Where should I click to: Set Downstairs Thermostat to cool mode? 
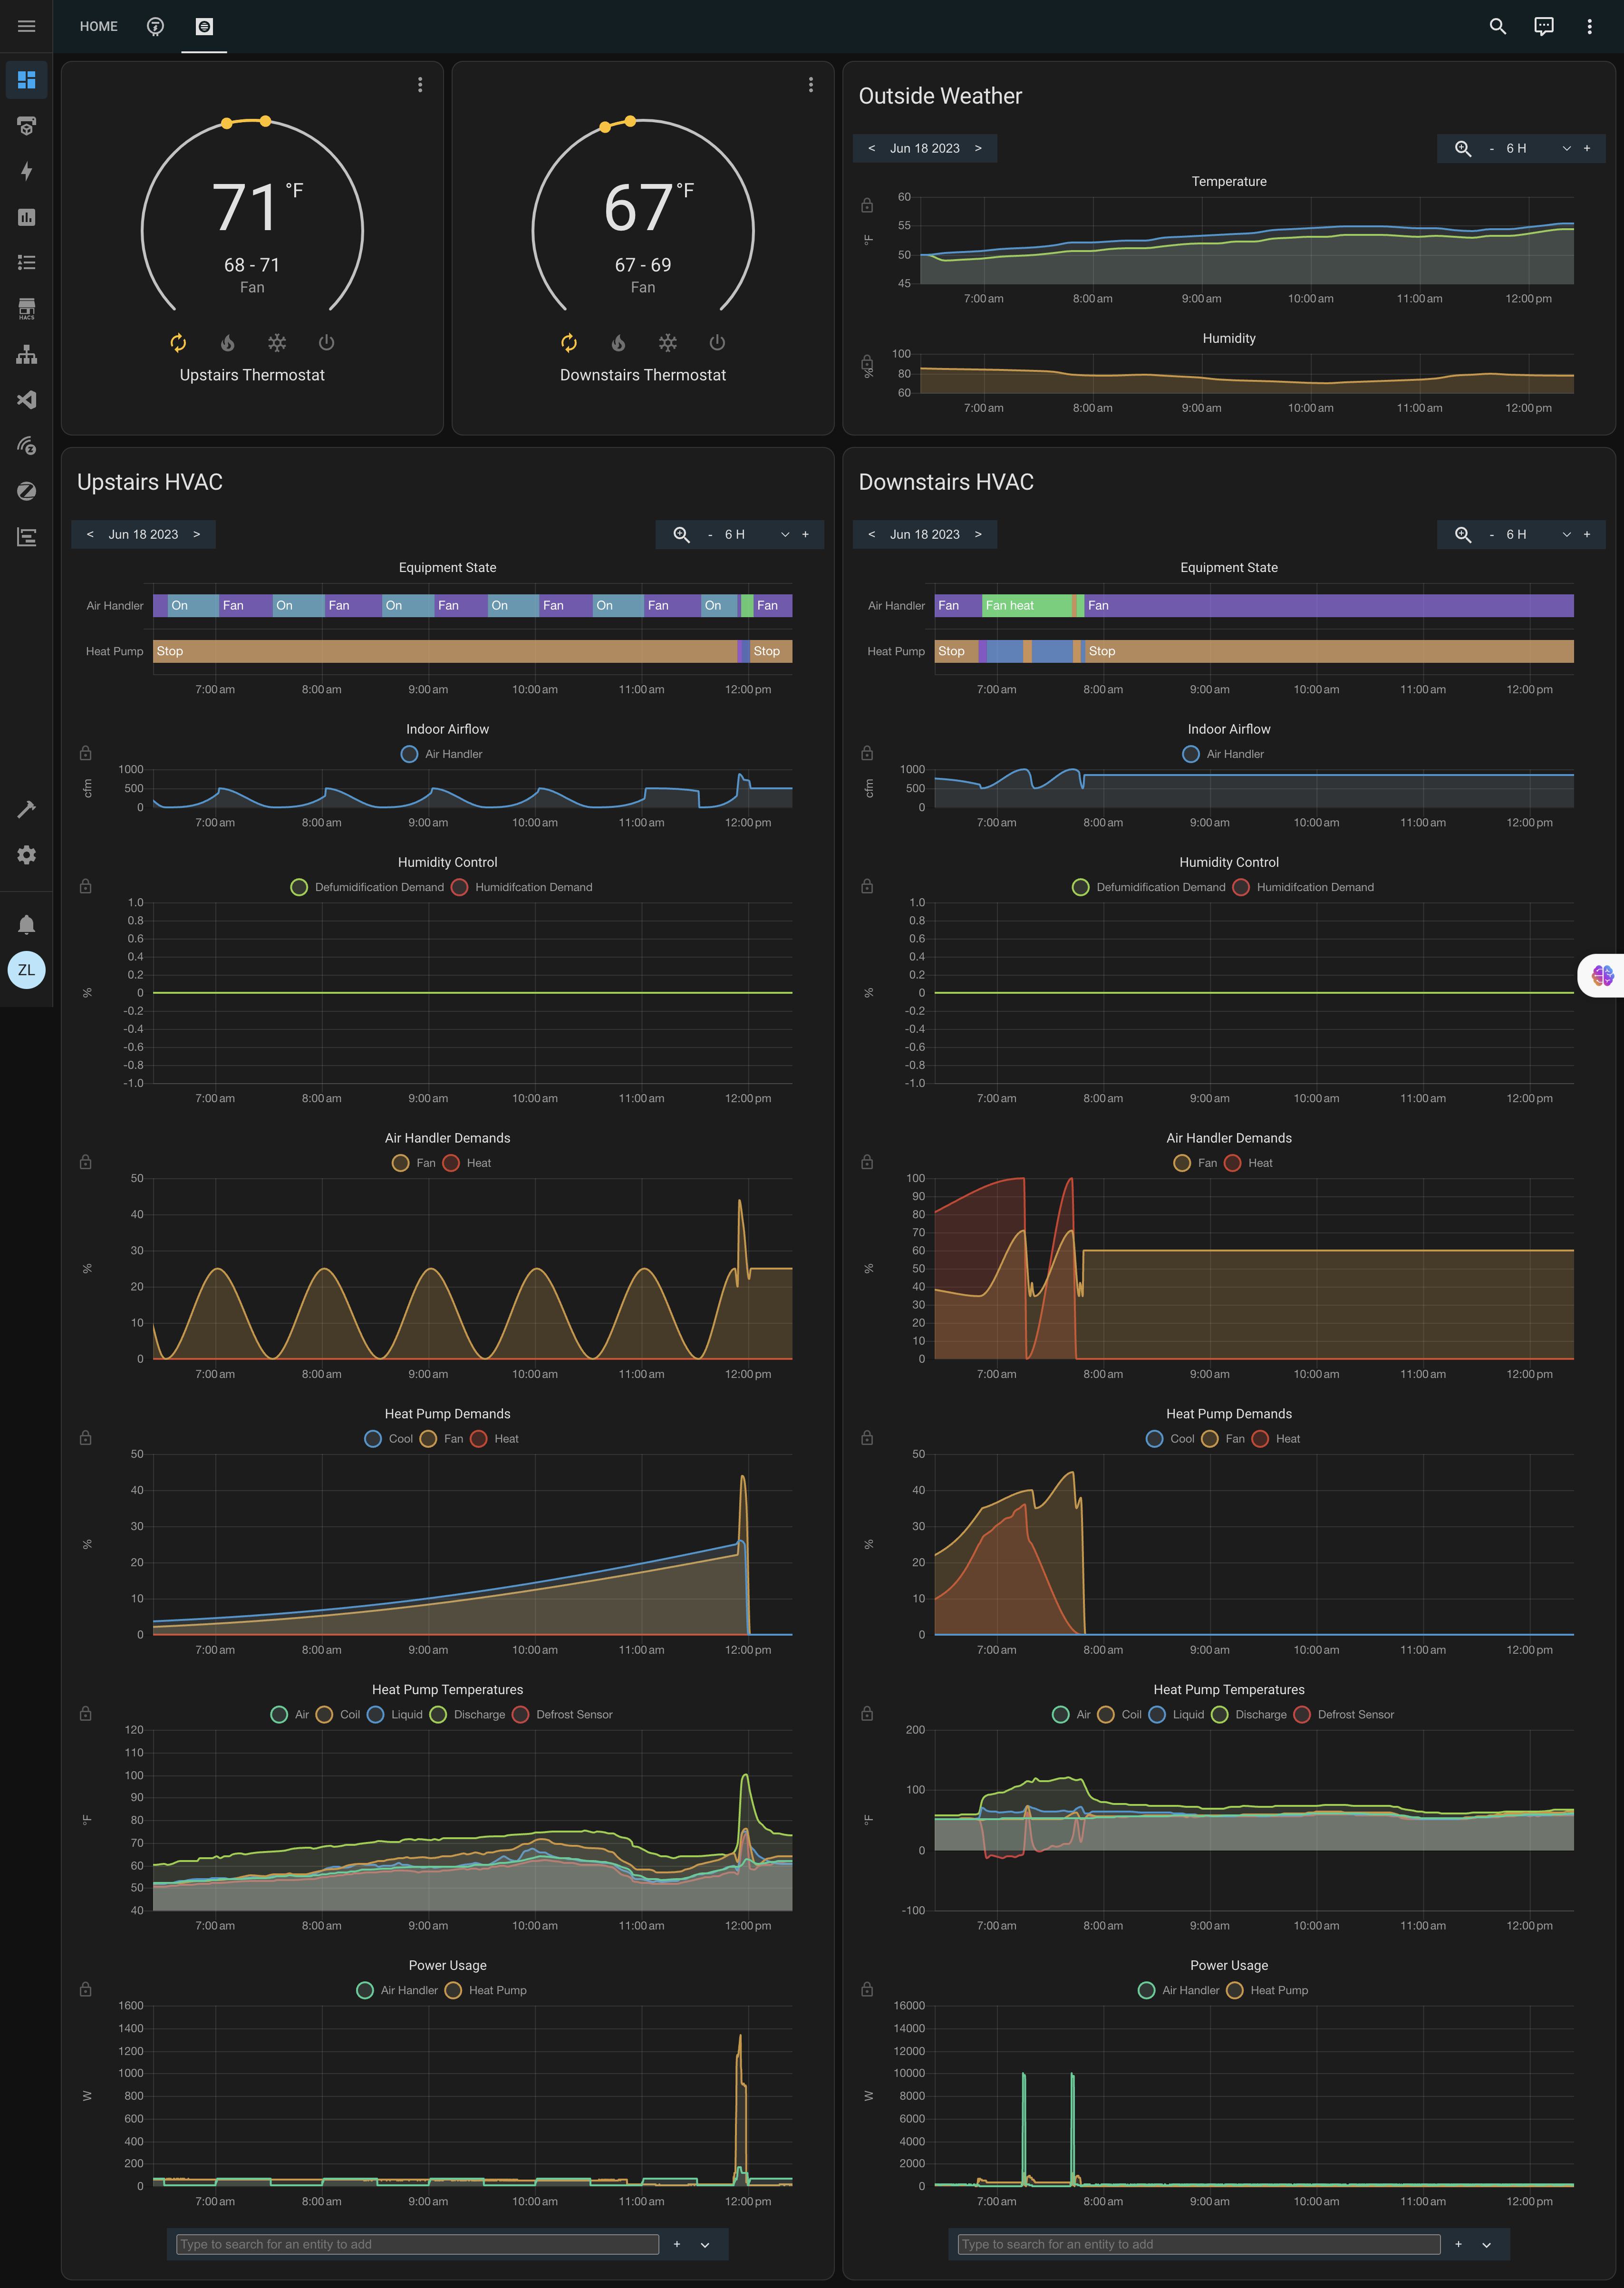(x=668, y=343)
